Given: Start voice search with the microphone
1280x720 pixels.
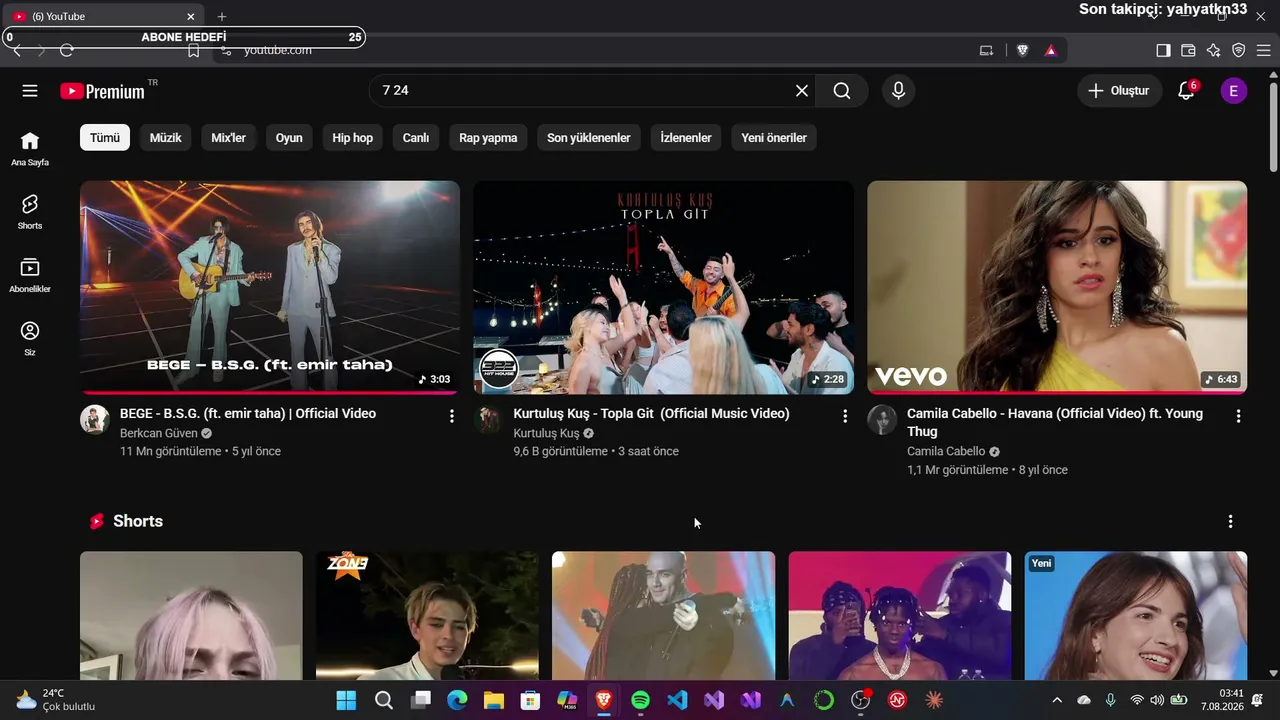Looking at the screenshot, I should [x=898, y=91].
